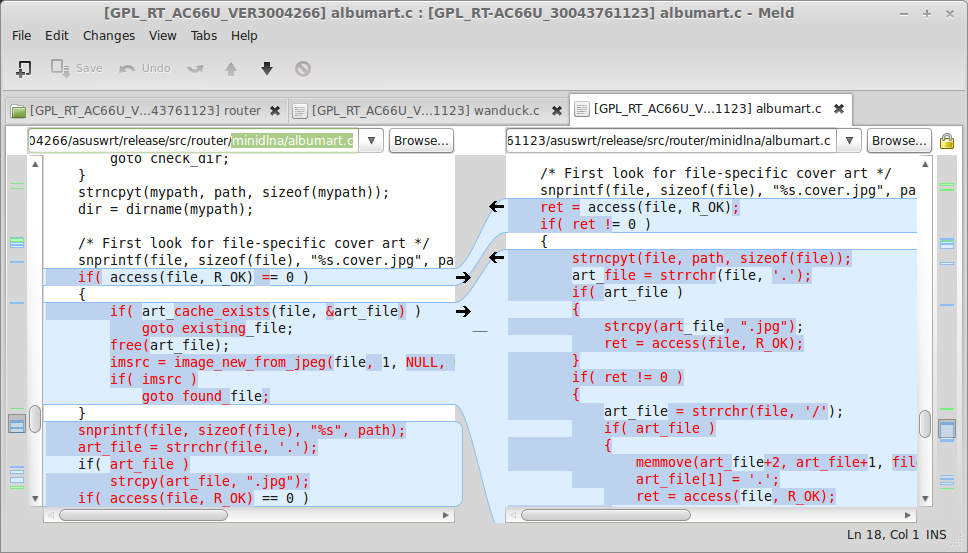The width and height of the screenshot is (968, 553).
Task: Click right pane scrollbar down arrow
Action: click(x=925, y=499)
